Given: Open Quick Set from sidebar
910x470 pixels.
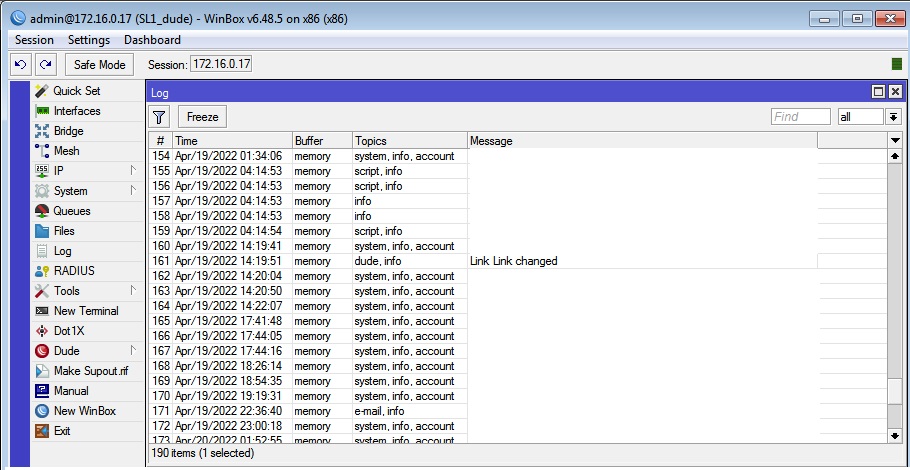Looking at the screenshot, I should (76, 91).
